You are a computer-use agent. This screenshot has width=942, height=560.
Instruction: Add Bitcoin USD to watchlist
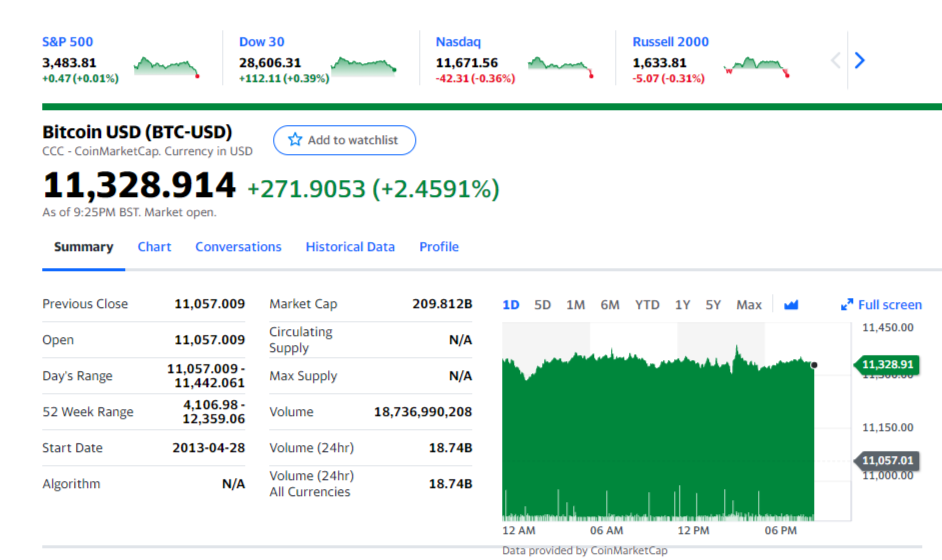coord(344,140)
